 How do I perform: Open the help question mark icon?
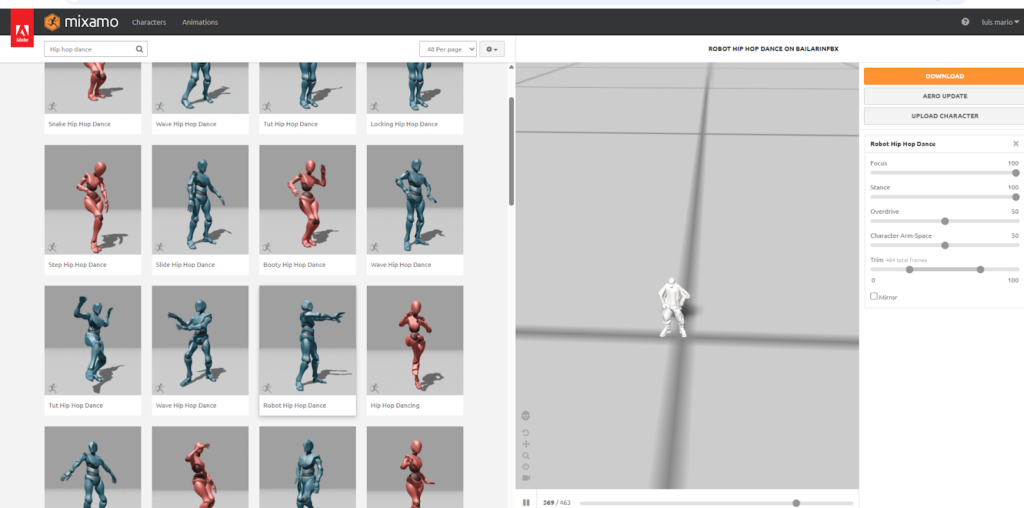[965, 22]
